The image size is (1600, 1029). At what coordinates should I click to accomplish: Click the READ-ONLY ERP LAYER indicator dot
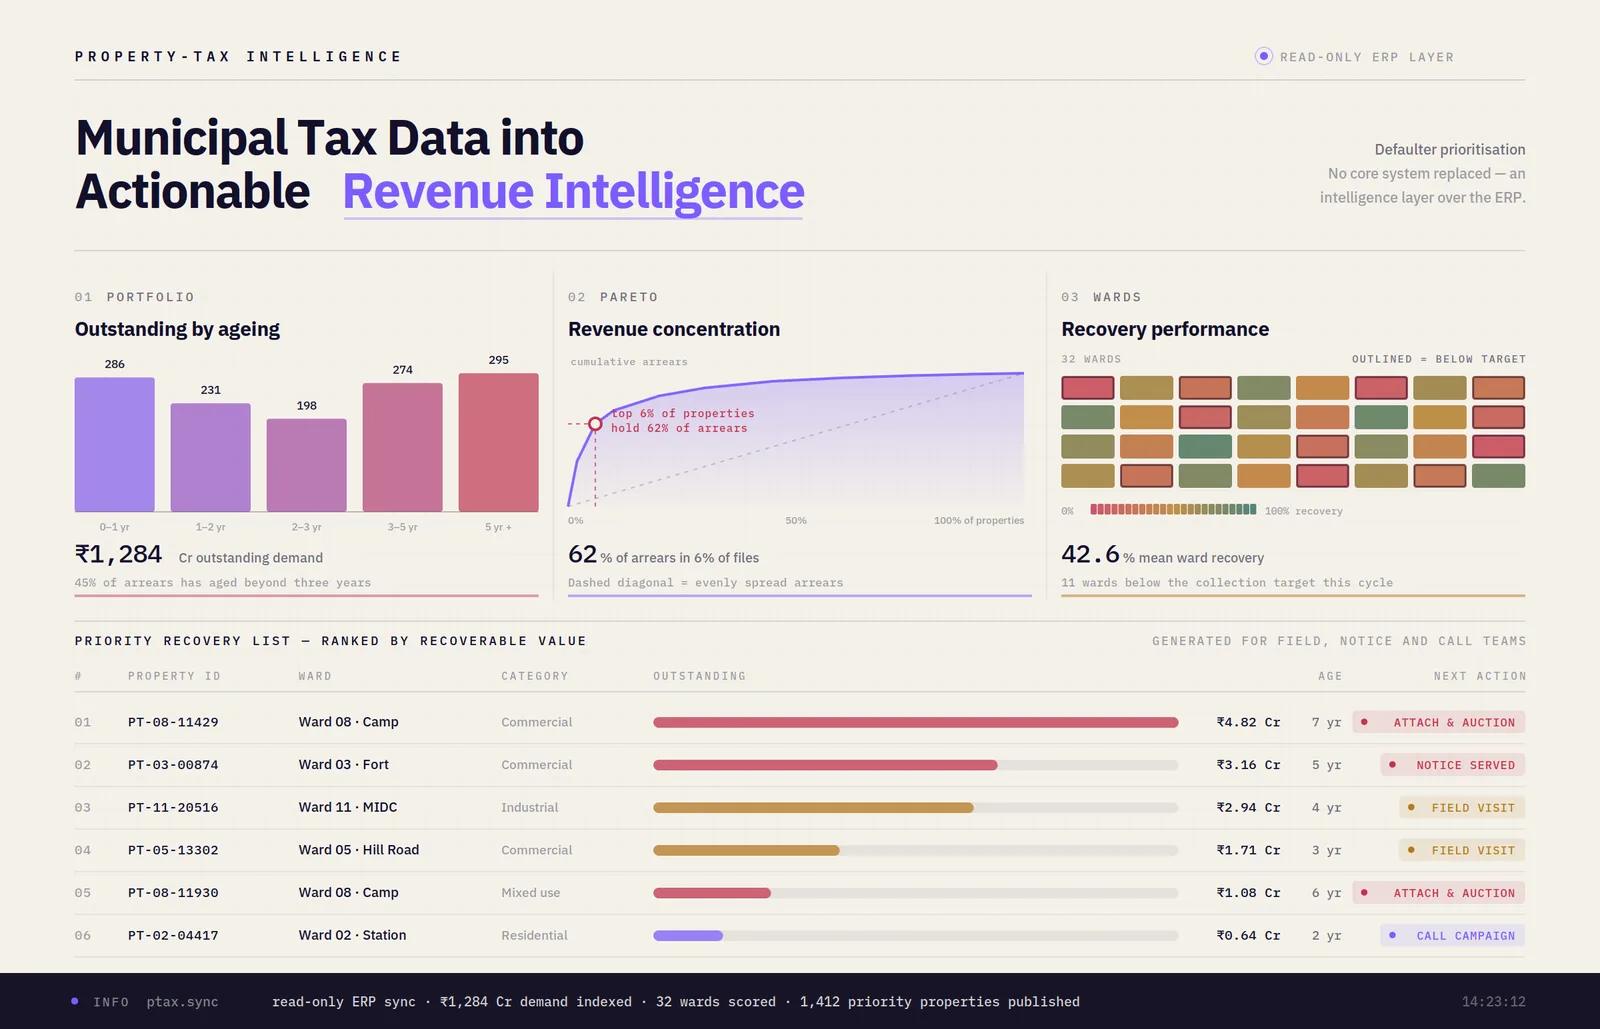[x=1264, y=57]
